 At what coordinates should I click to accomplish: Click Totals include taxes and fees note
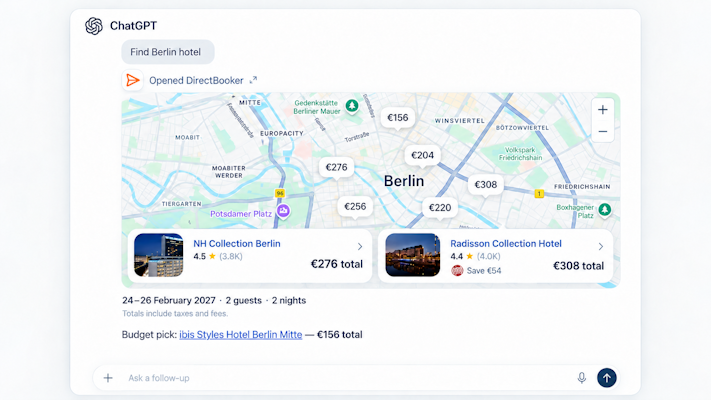click(175, 313)
